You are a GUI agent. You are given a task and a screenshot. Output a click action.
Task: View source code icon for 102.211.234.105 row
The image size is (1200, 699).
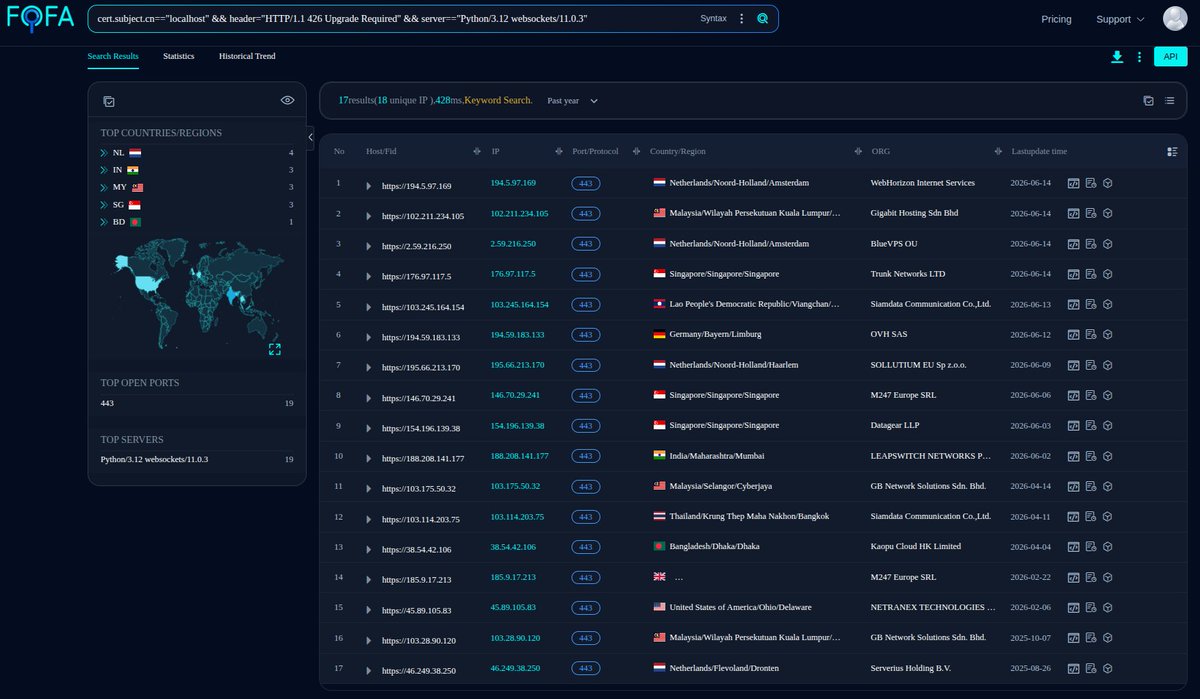(x=1073, y=214)
